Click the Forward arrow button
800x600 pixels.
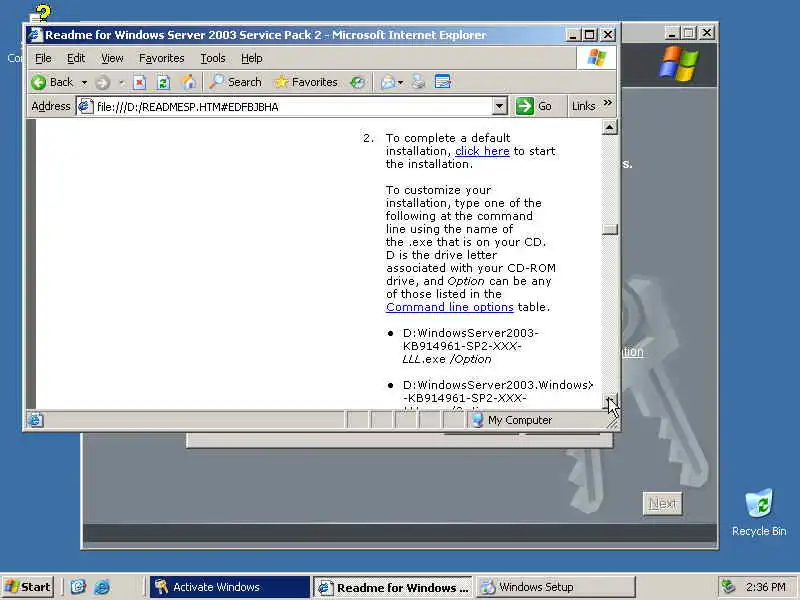coord(103,82)
